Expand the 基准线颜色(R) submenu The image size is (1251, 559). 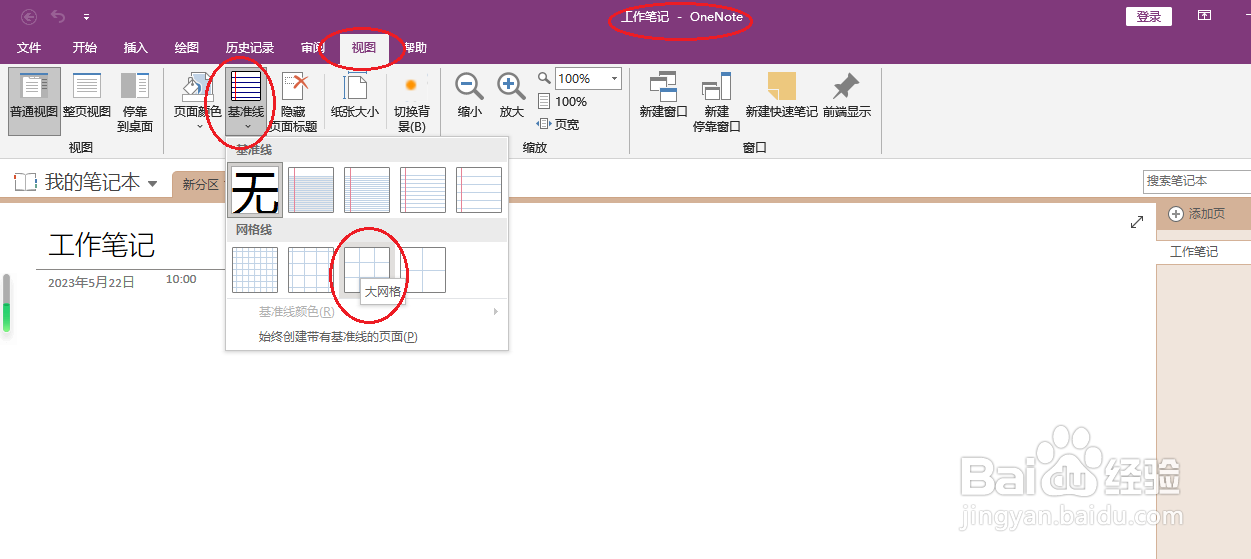tap(367, 312)
